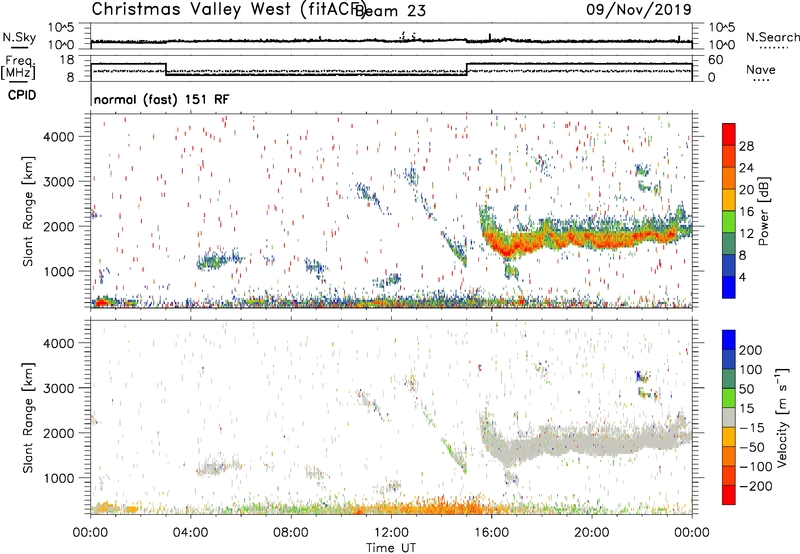
Task: Click the gray segment of the velocity colorbar
Action: pyautogui.click(x=729, y=417)
